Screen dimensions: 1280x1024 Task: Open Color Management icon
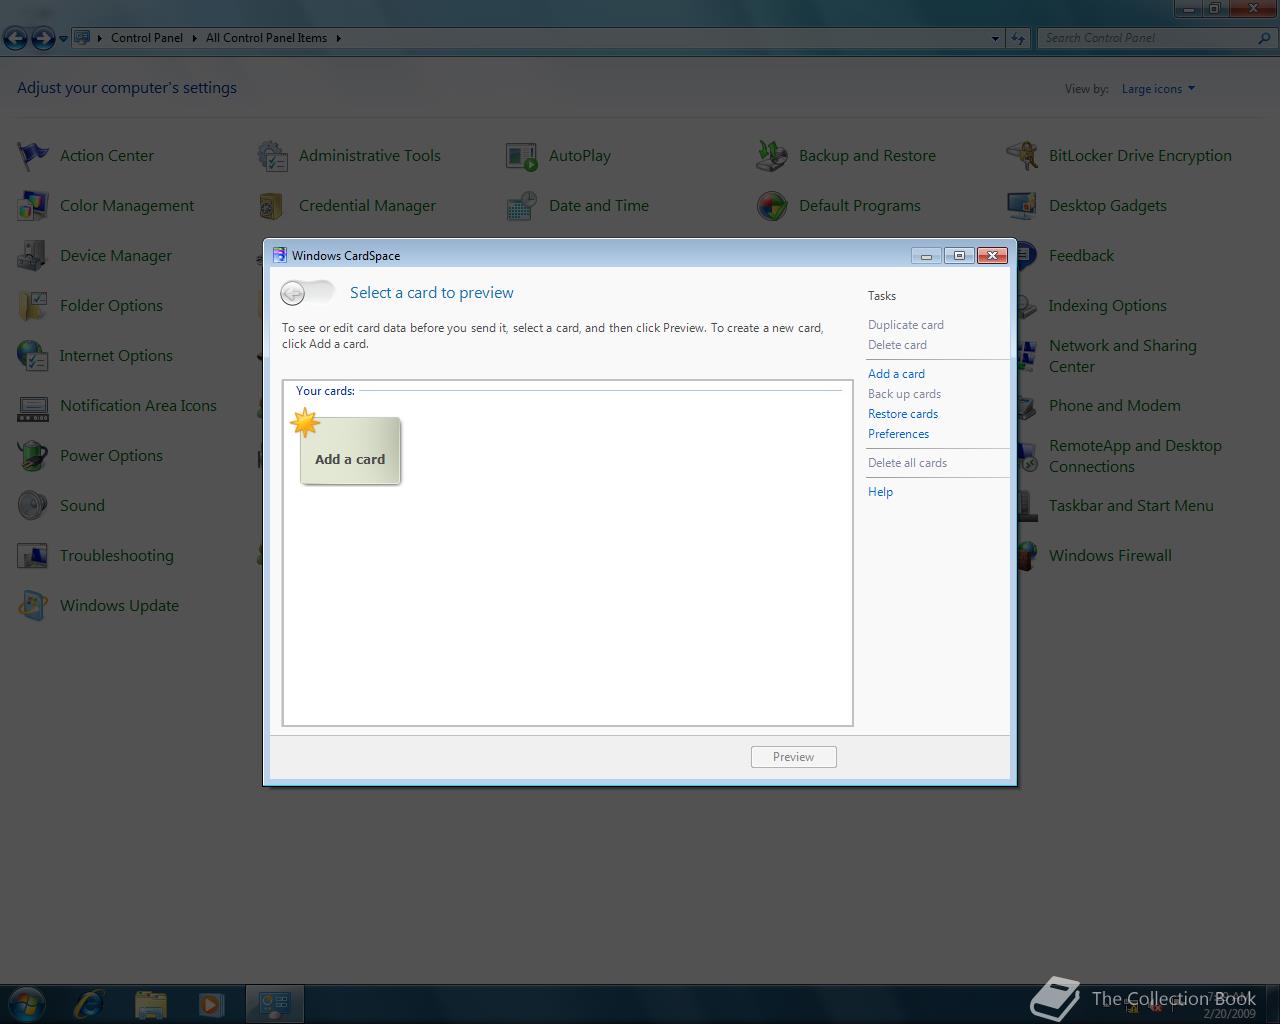(x=33, y=205)
